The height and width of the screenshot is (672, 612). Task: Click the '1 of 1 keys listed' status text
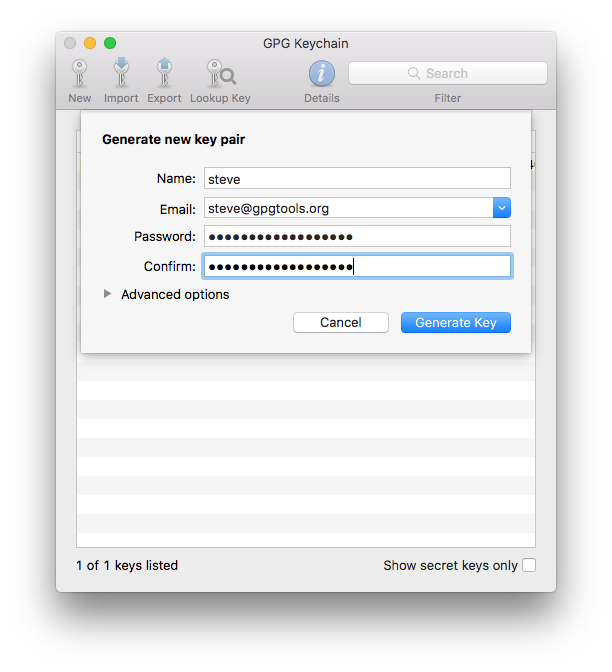[x=127, y=565]
